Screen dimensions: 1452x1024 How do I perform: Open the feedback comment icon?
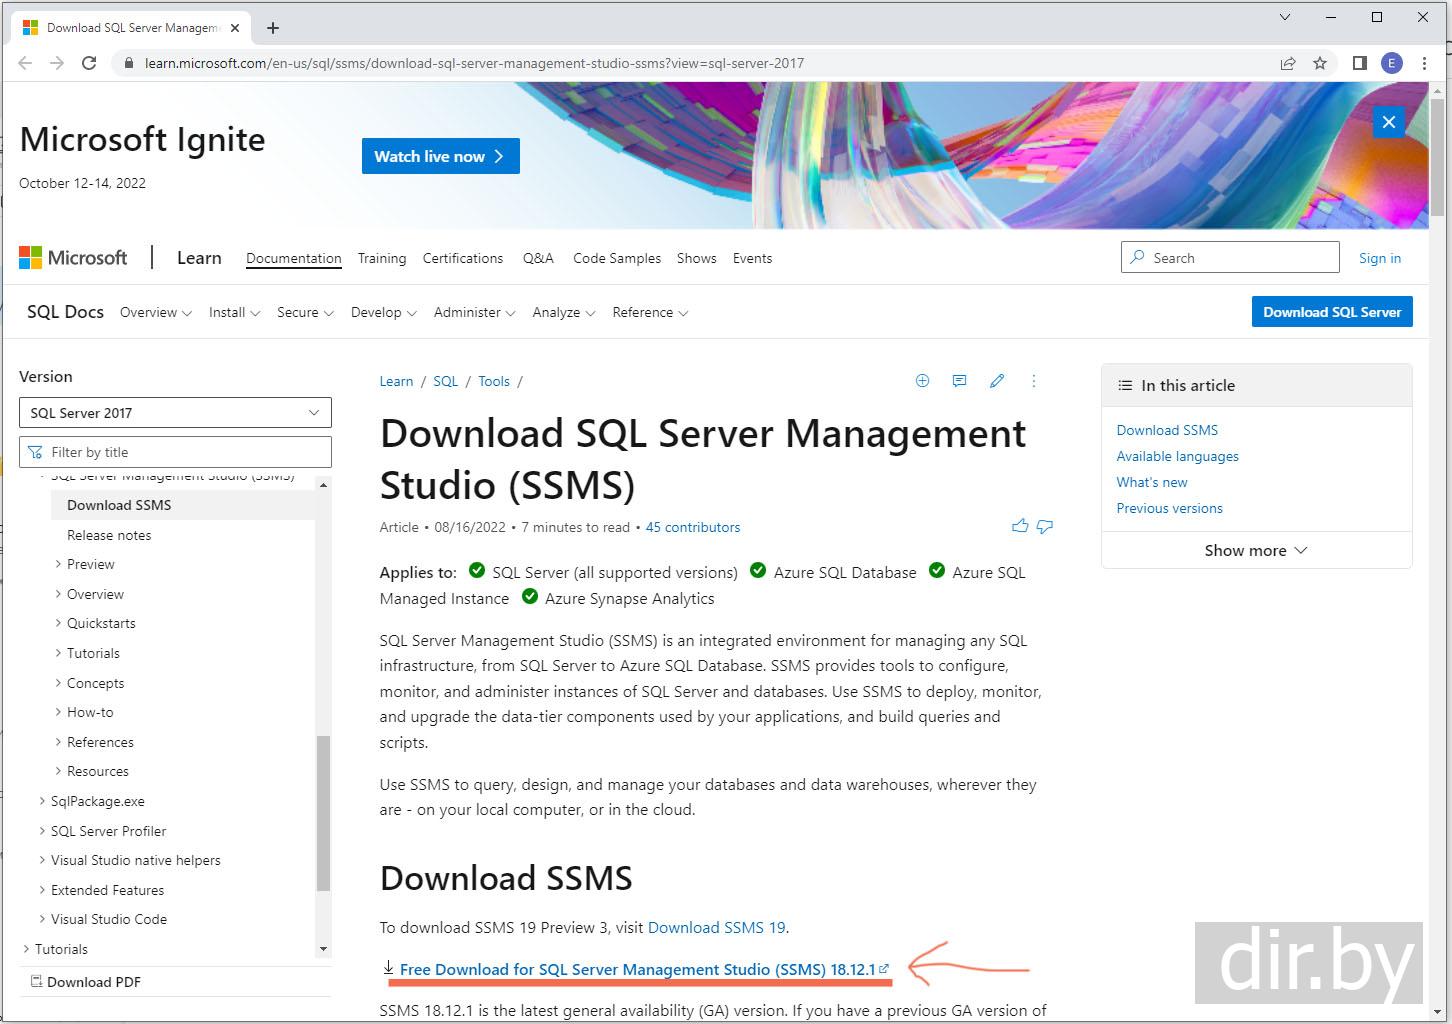pyautogui.click(x=959, y=381)
